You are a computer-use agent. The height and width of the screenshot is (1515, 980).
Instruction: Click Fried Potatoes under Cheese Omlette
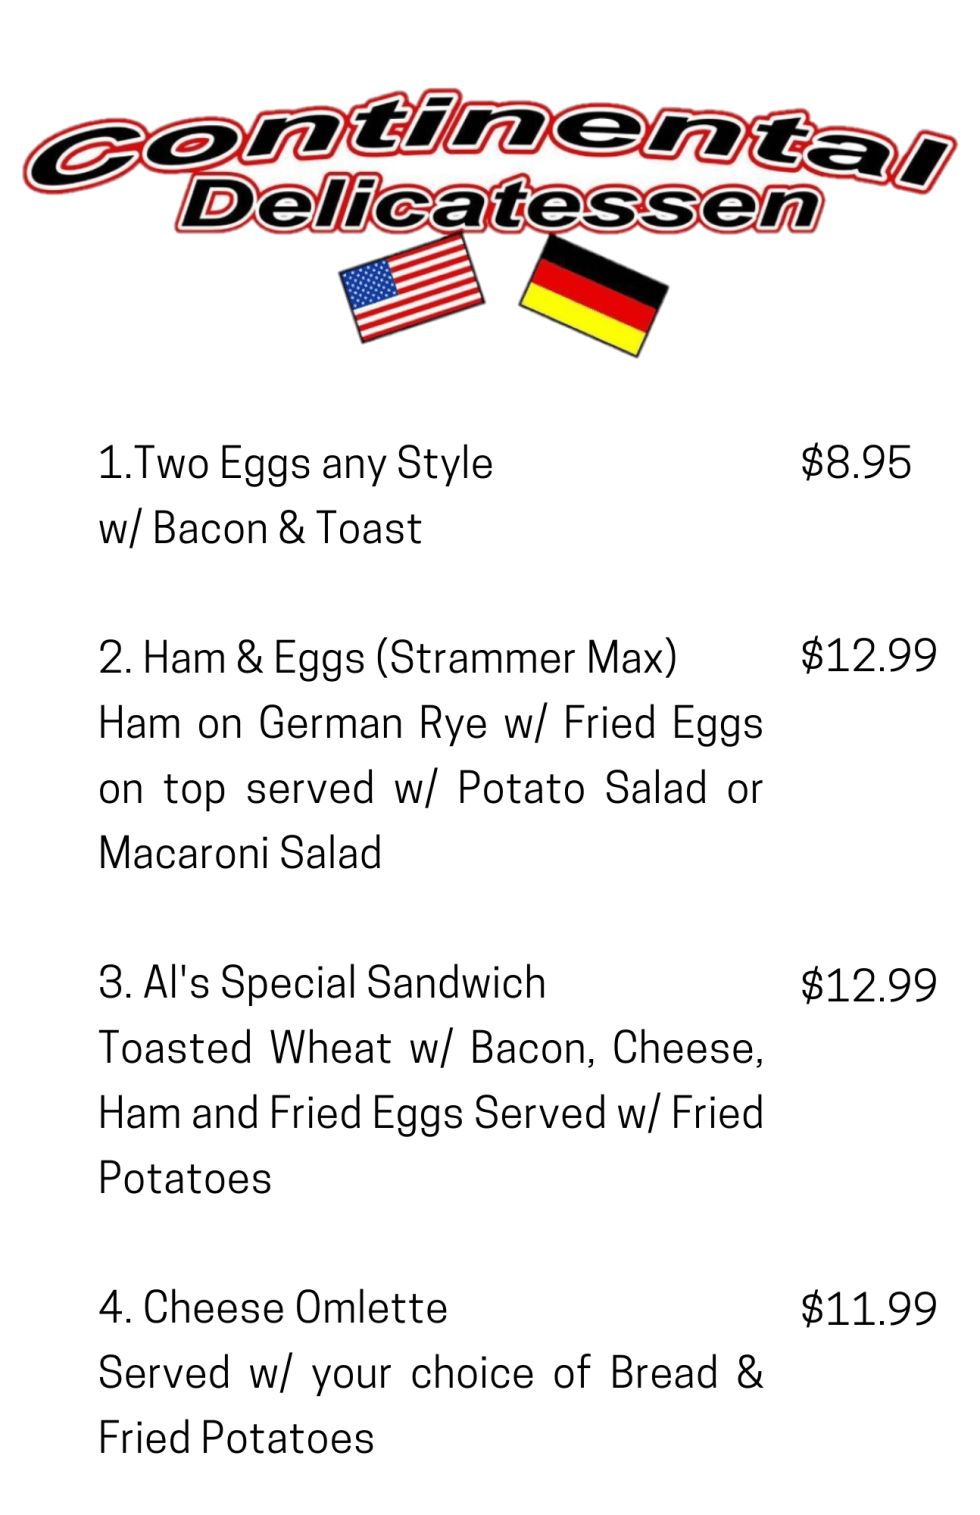pyautogui.click(x=236, y=1438)
